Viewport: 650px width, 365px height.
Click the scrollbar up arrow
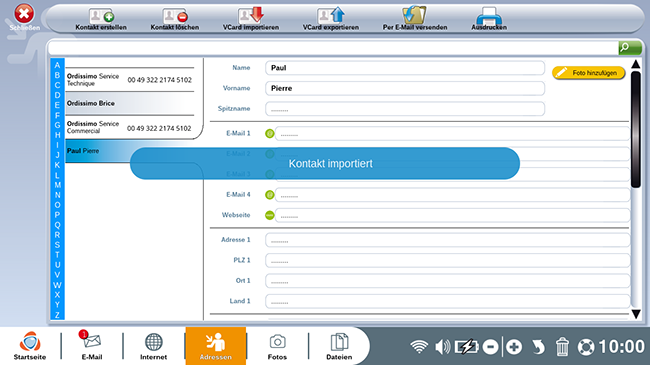tap(635, 64)
